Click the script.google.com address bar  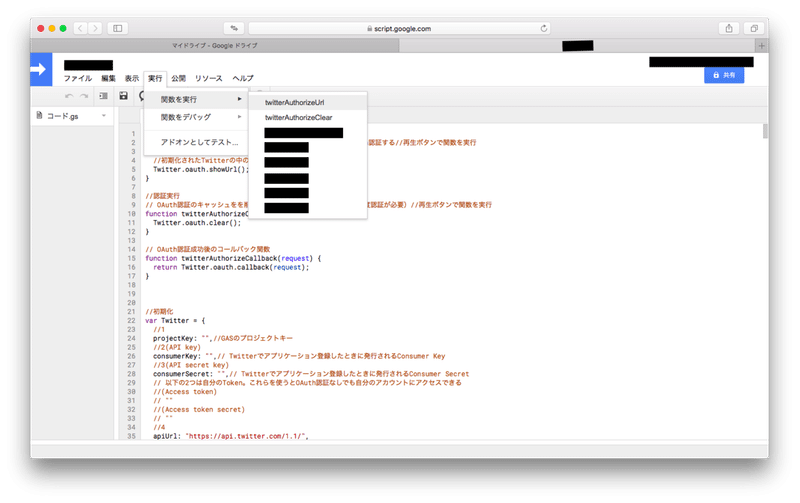point(398,29)
